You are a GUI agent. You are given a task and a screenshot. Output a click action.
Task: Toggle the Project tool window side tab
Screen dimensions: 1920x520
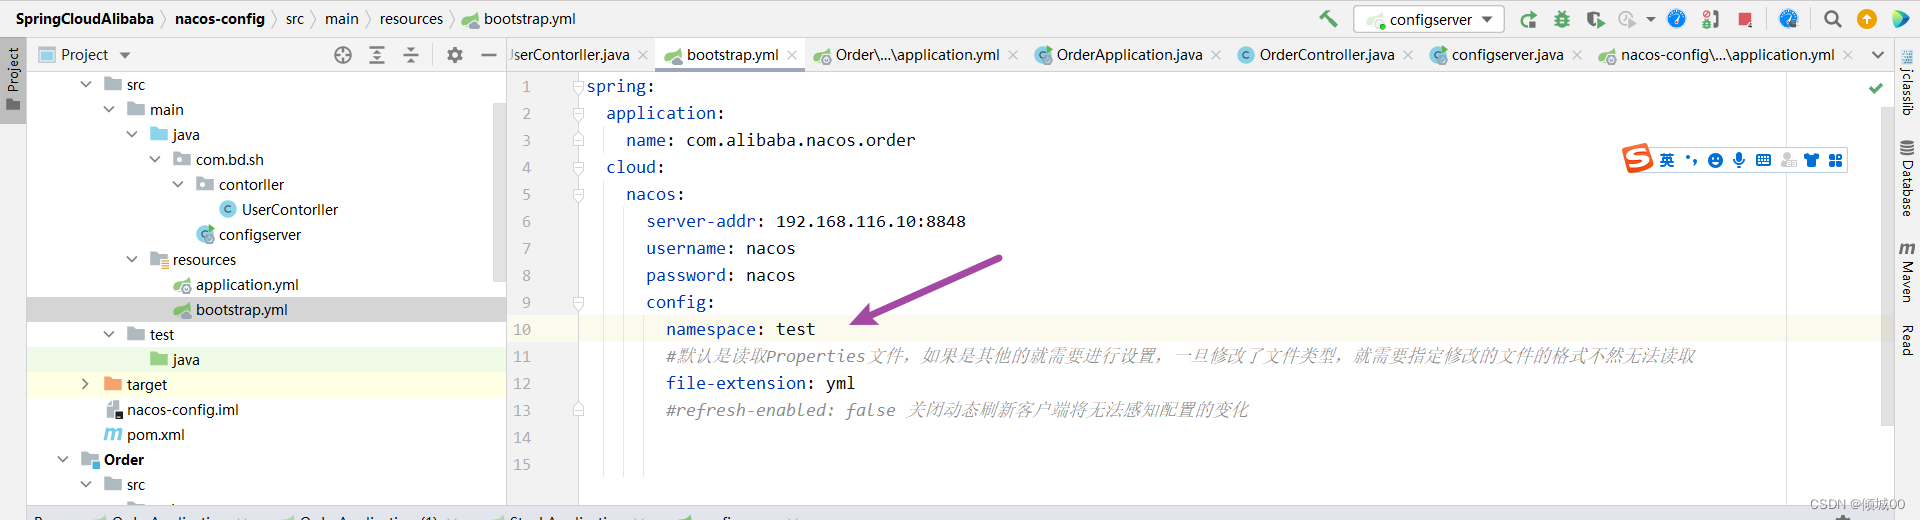point(13,80)
